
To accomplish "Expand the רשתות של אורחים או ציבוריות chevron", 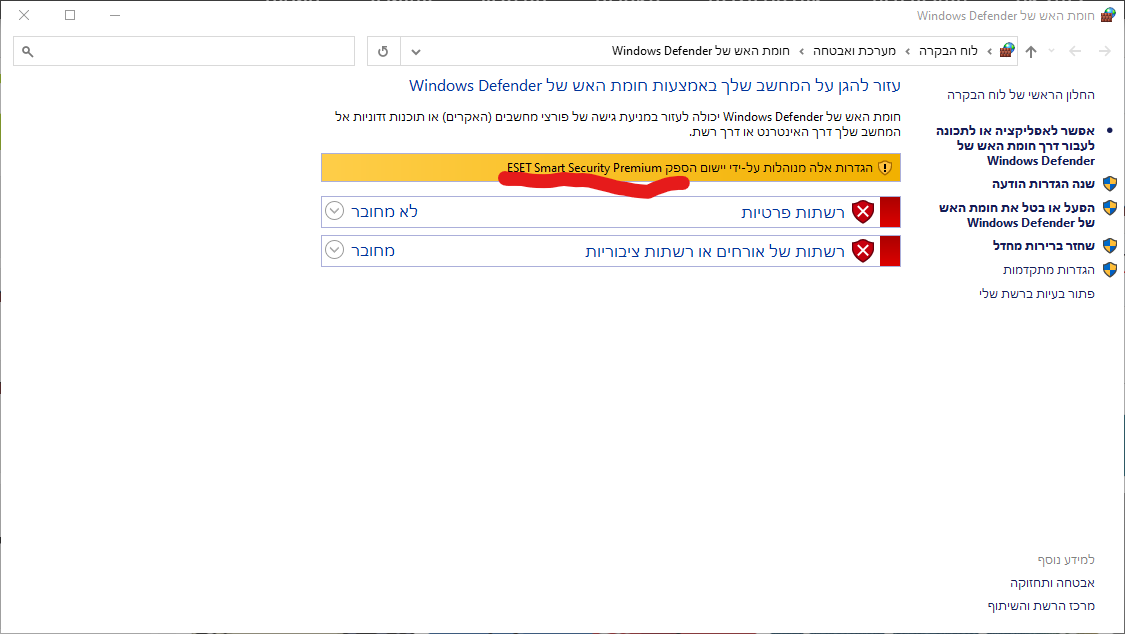I will pyautogui.click(x=334, y=250).
